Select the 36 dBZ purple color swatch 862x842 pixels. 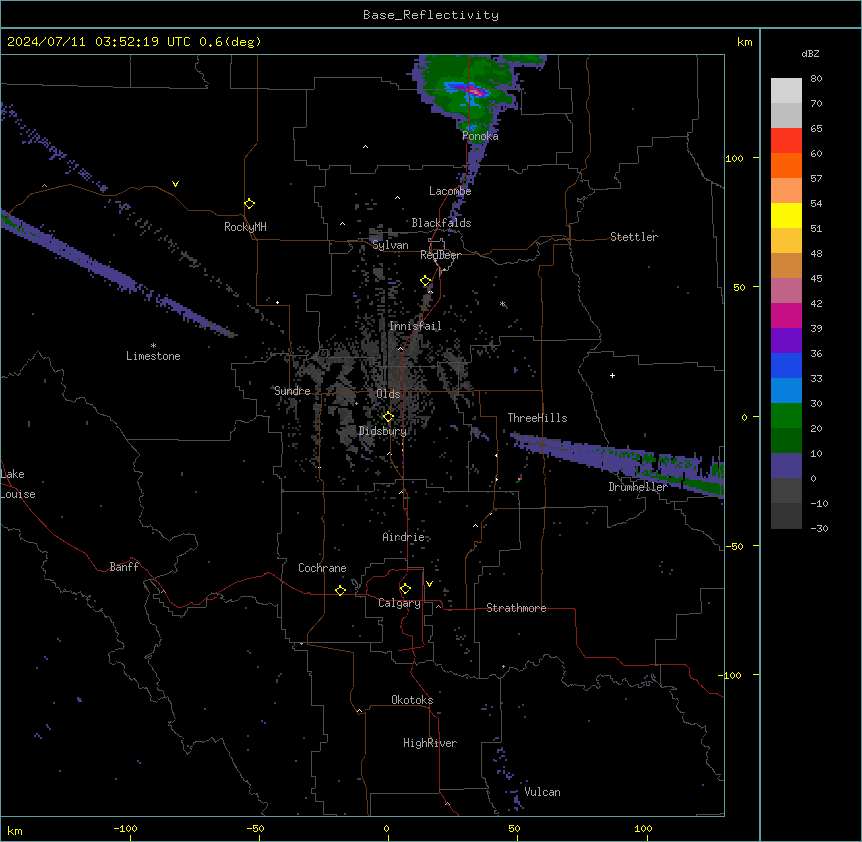click(x=786, y=340)
